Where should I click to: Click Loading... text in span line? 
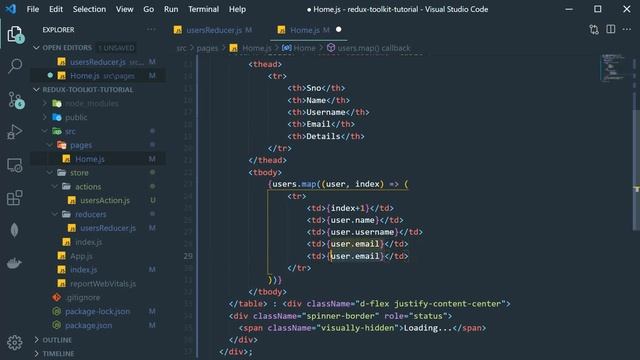pyautogui.click(x=428, y=328)
